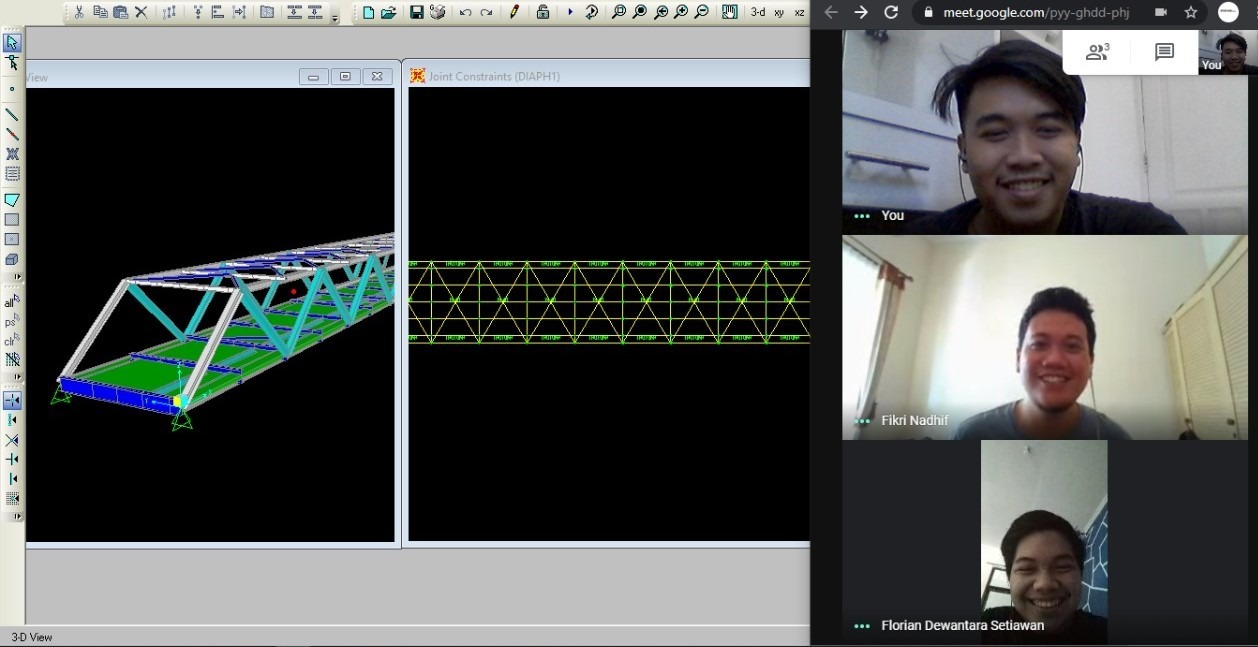Click the pencil icon in toolbar
1258x647 pixels.
[514, 12]
